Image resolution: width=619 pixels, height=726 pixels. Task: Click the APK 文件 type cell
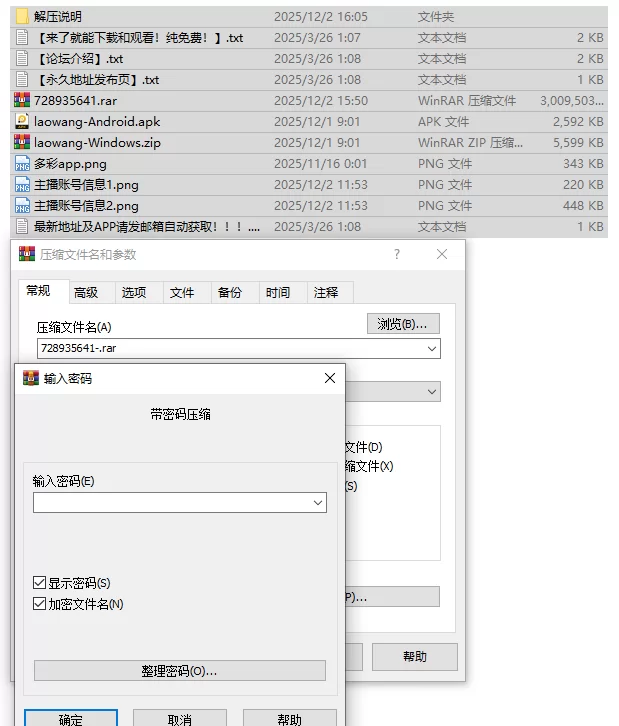(x=444, y=122)
